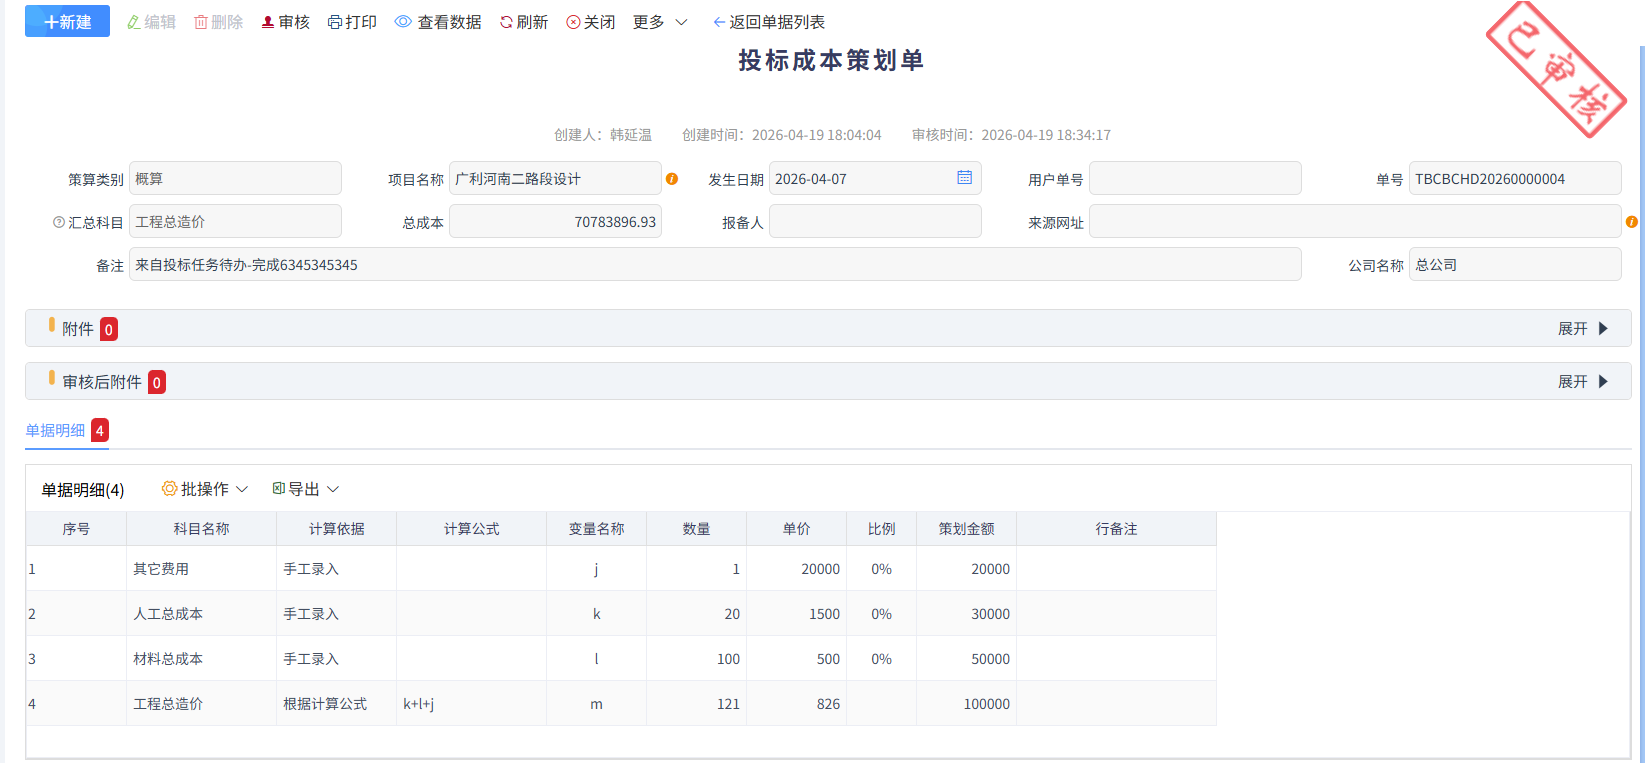Expand the 审核后附件 section
Image resolution: width=1645 pixels, height=763 pixels.
[x=1583, y=382]
